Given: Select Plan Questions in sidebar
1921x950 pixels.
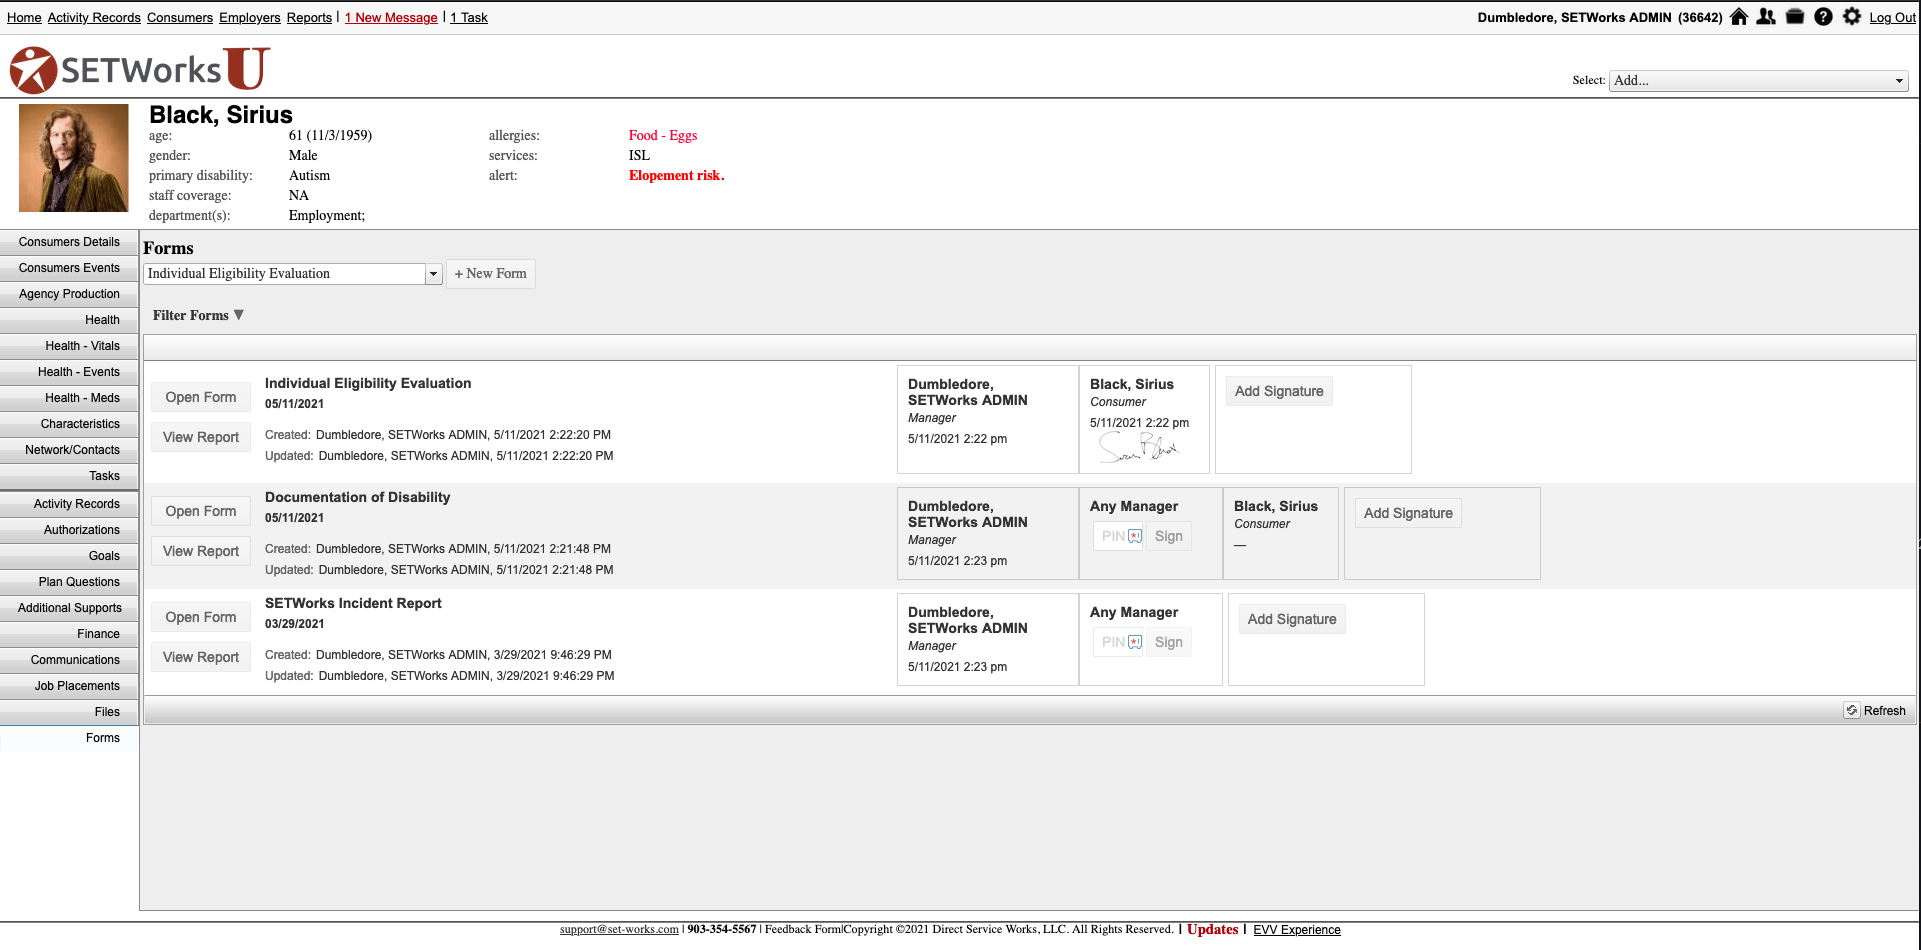Looking at the screenshot, I should (x=69, y=582).
